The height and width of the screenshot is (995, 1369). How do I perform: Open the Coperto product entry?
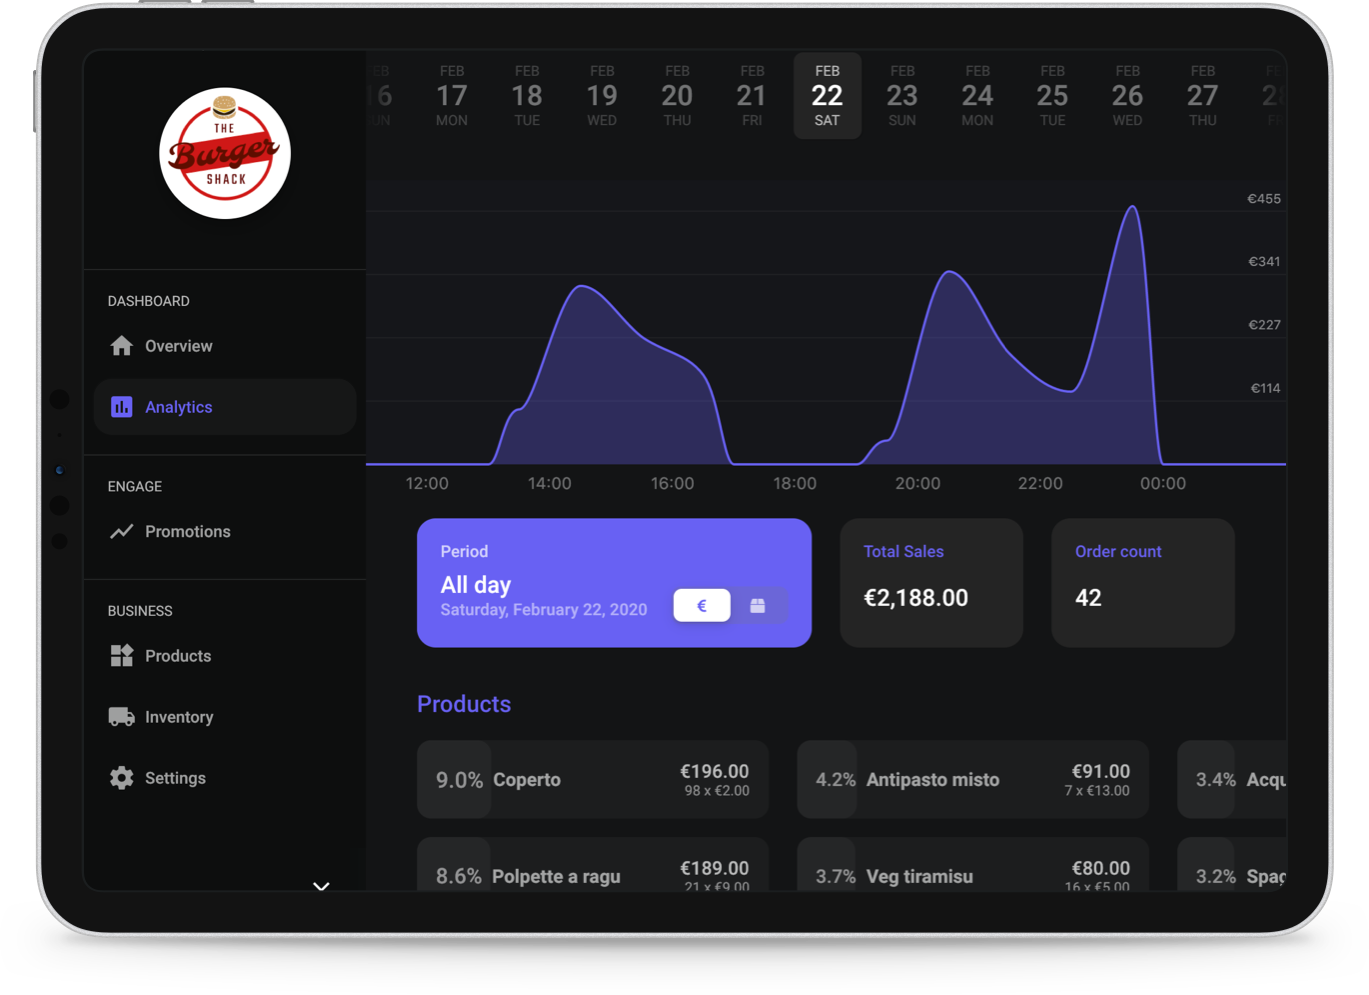(x=592, y=779)
